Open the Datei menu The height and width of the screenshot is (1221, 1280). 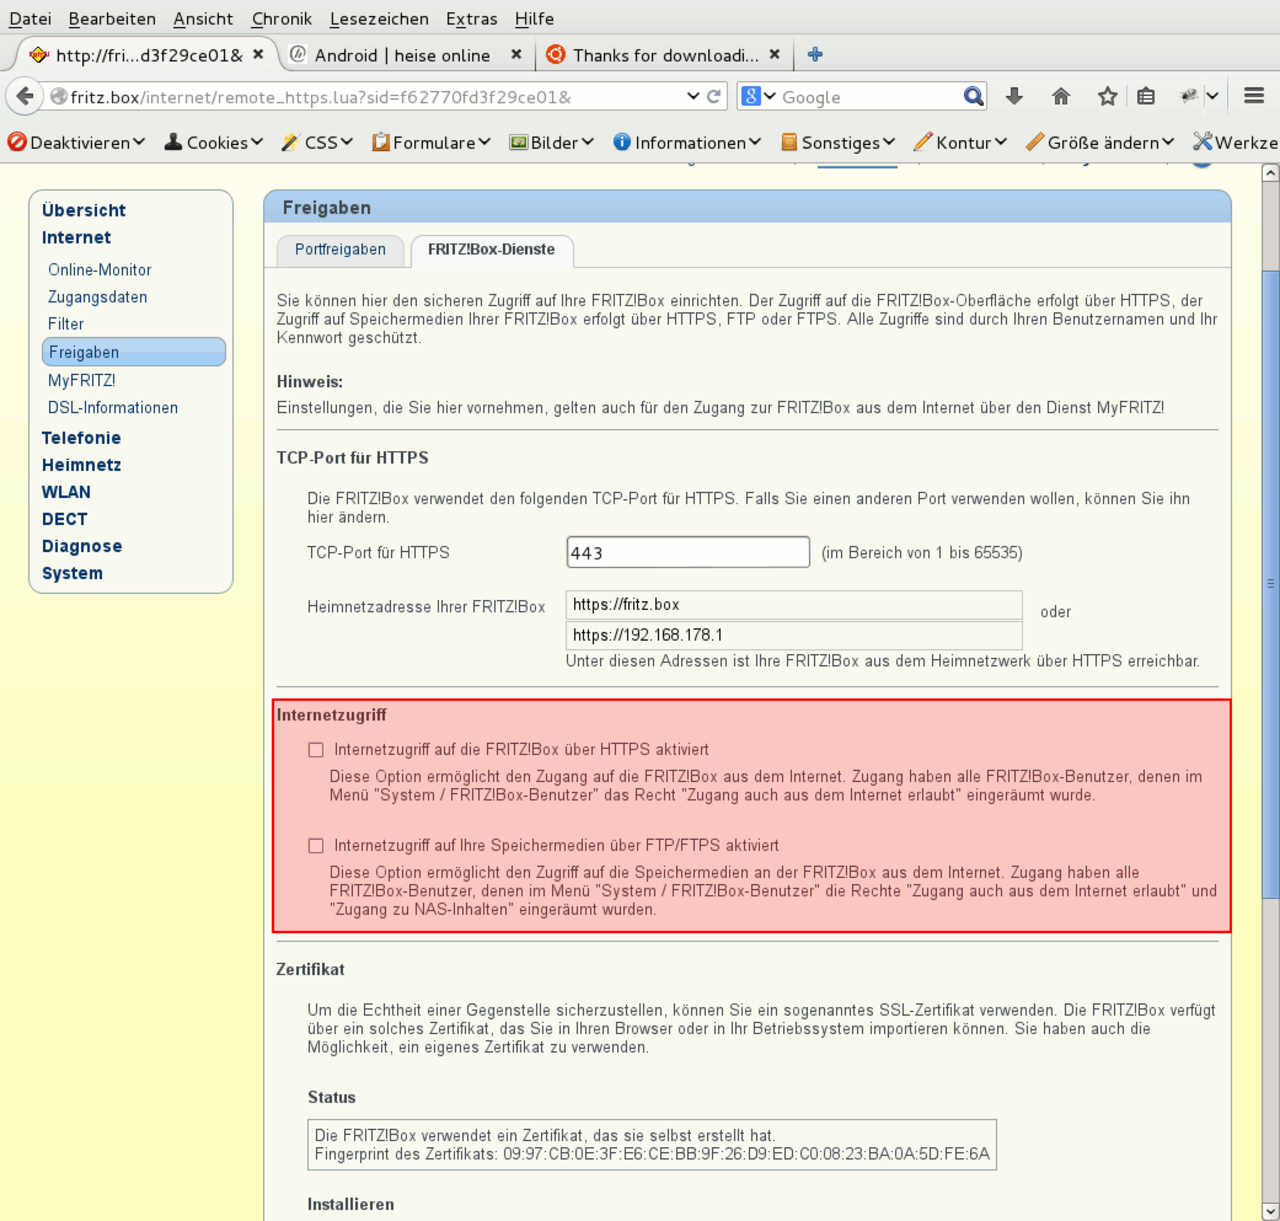click(x=30, y=18)
